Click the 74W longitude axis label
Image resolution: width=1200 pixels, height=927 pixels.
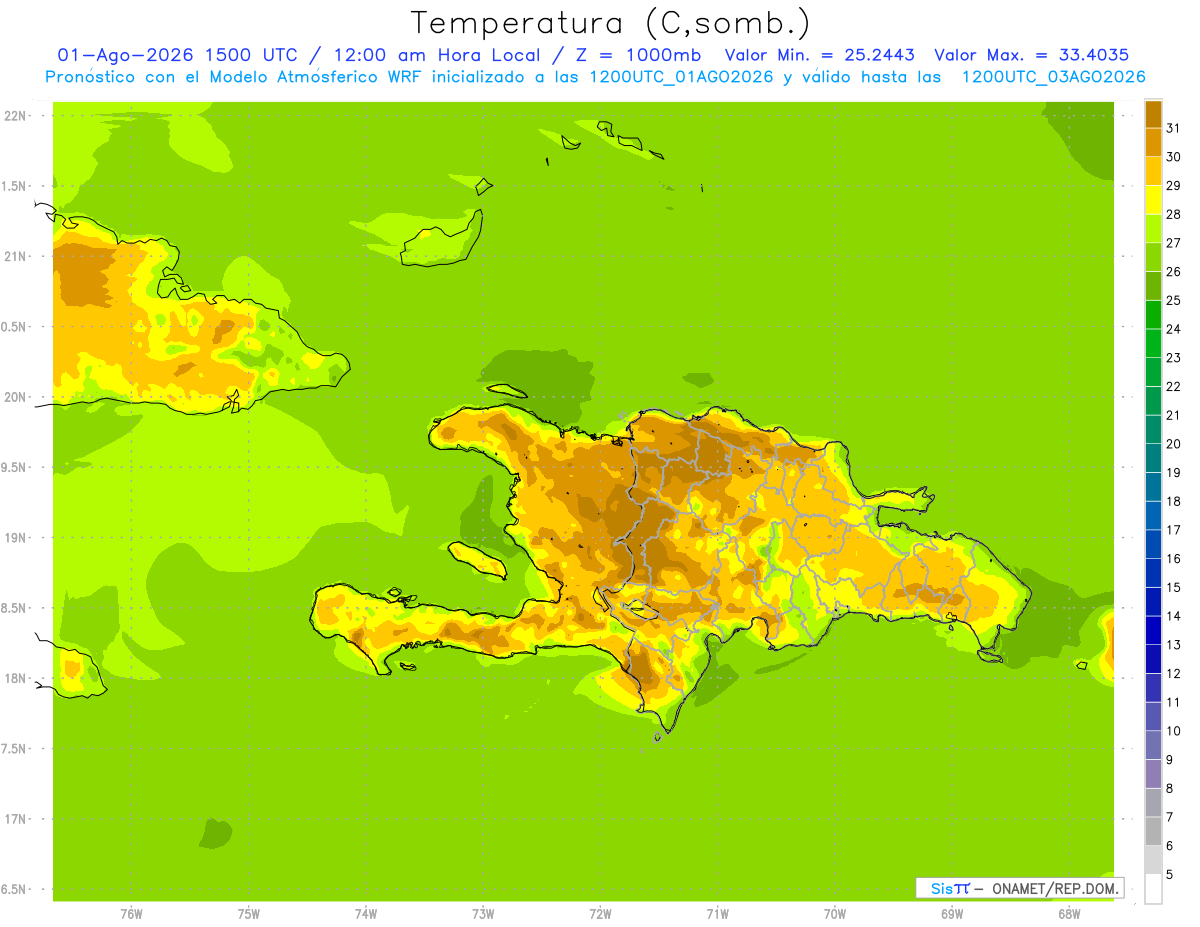pyautogui.click(x=366, y=913)
